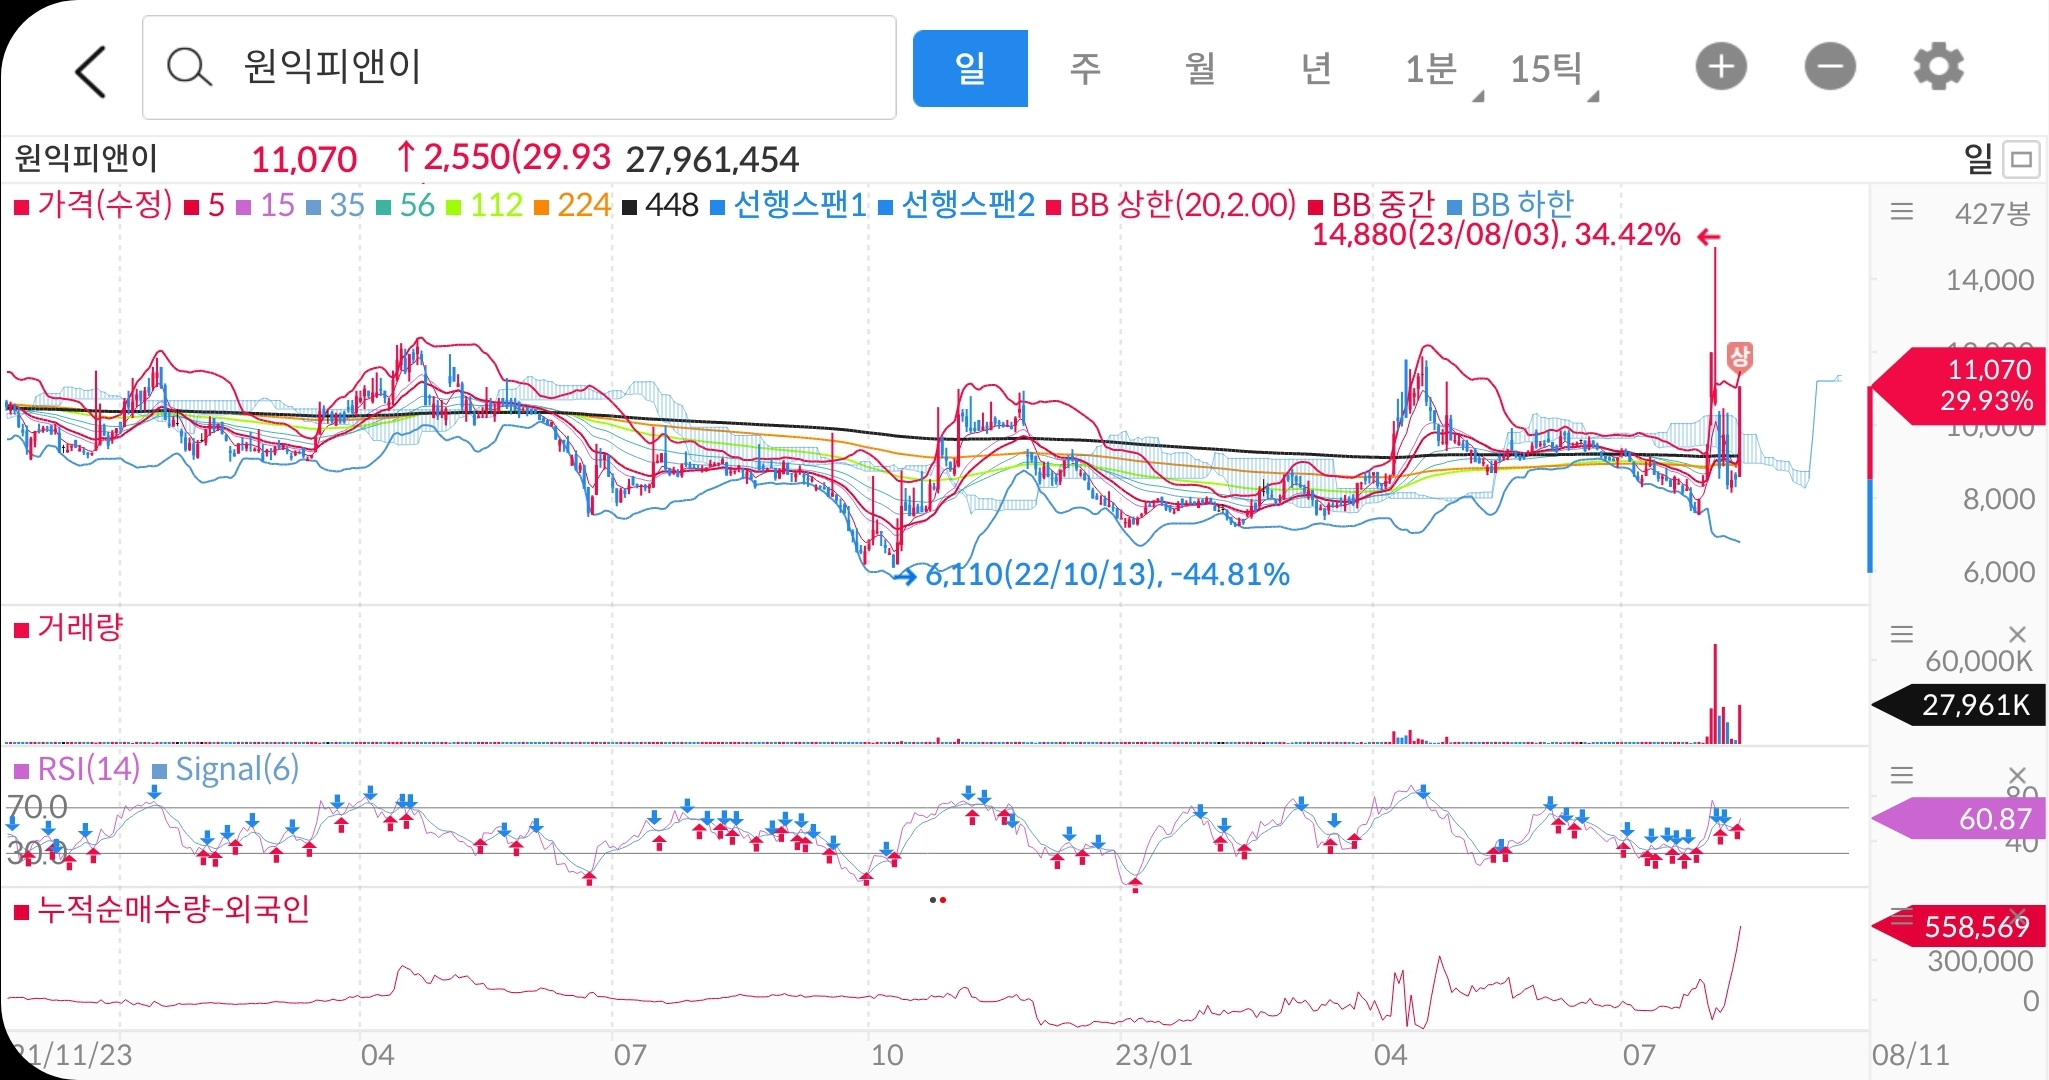
Task: Select the 35 moving average legend
Action: [336, 205]
